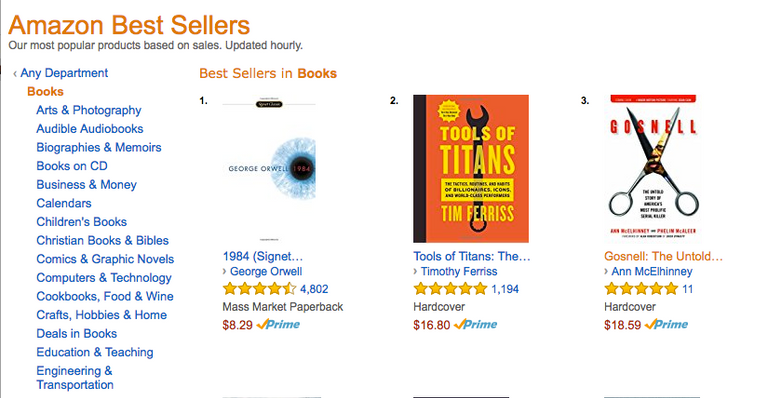Click the Prime badge next to $16.80
The height and width of the screenshot is (398, 768).
click(476, 325)
